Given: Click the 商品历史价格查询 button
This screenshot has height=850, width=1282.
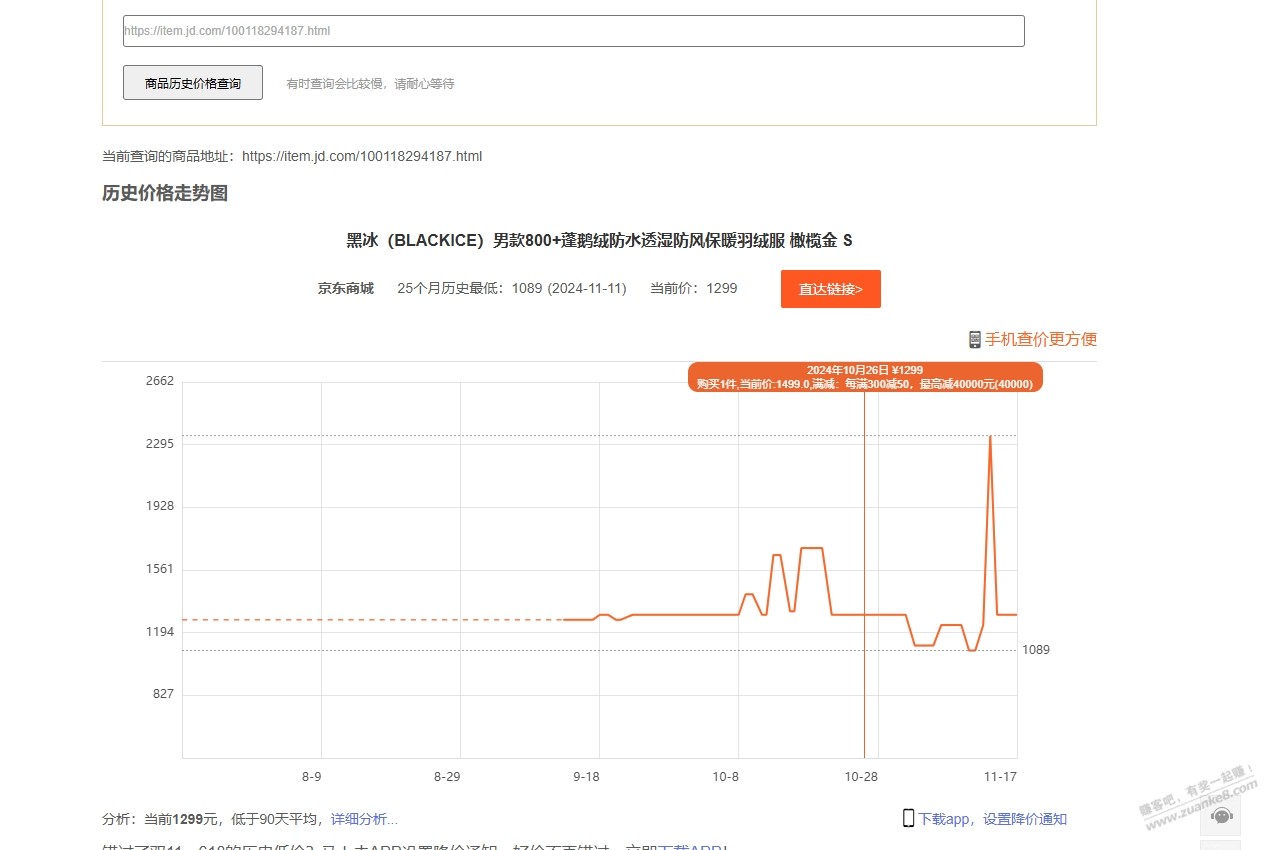Looking at the screenshot, I should 193,83.
